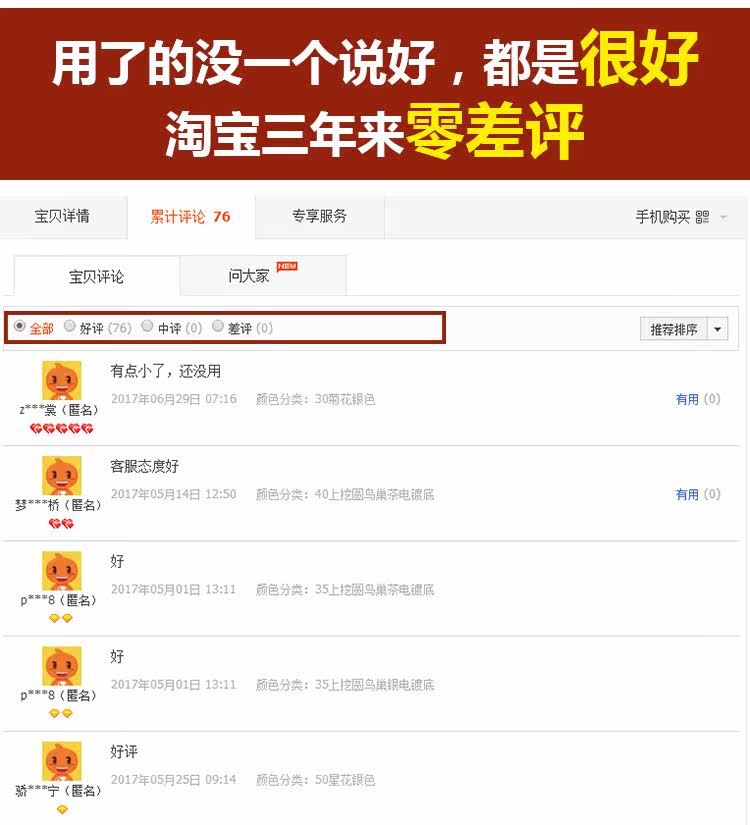Click yellow diamond icon under 骄***宁
750x825 pixels.
coord(62,809)
